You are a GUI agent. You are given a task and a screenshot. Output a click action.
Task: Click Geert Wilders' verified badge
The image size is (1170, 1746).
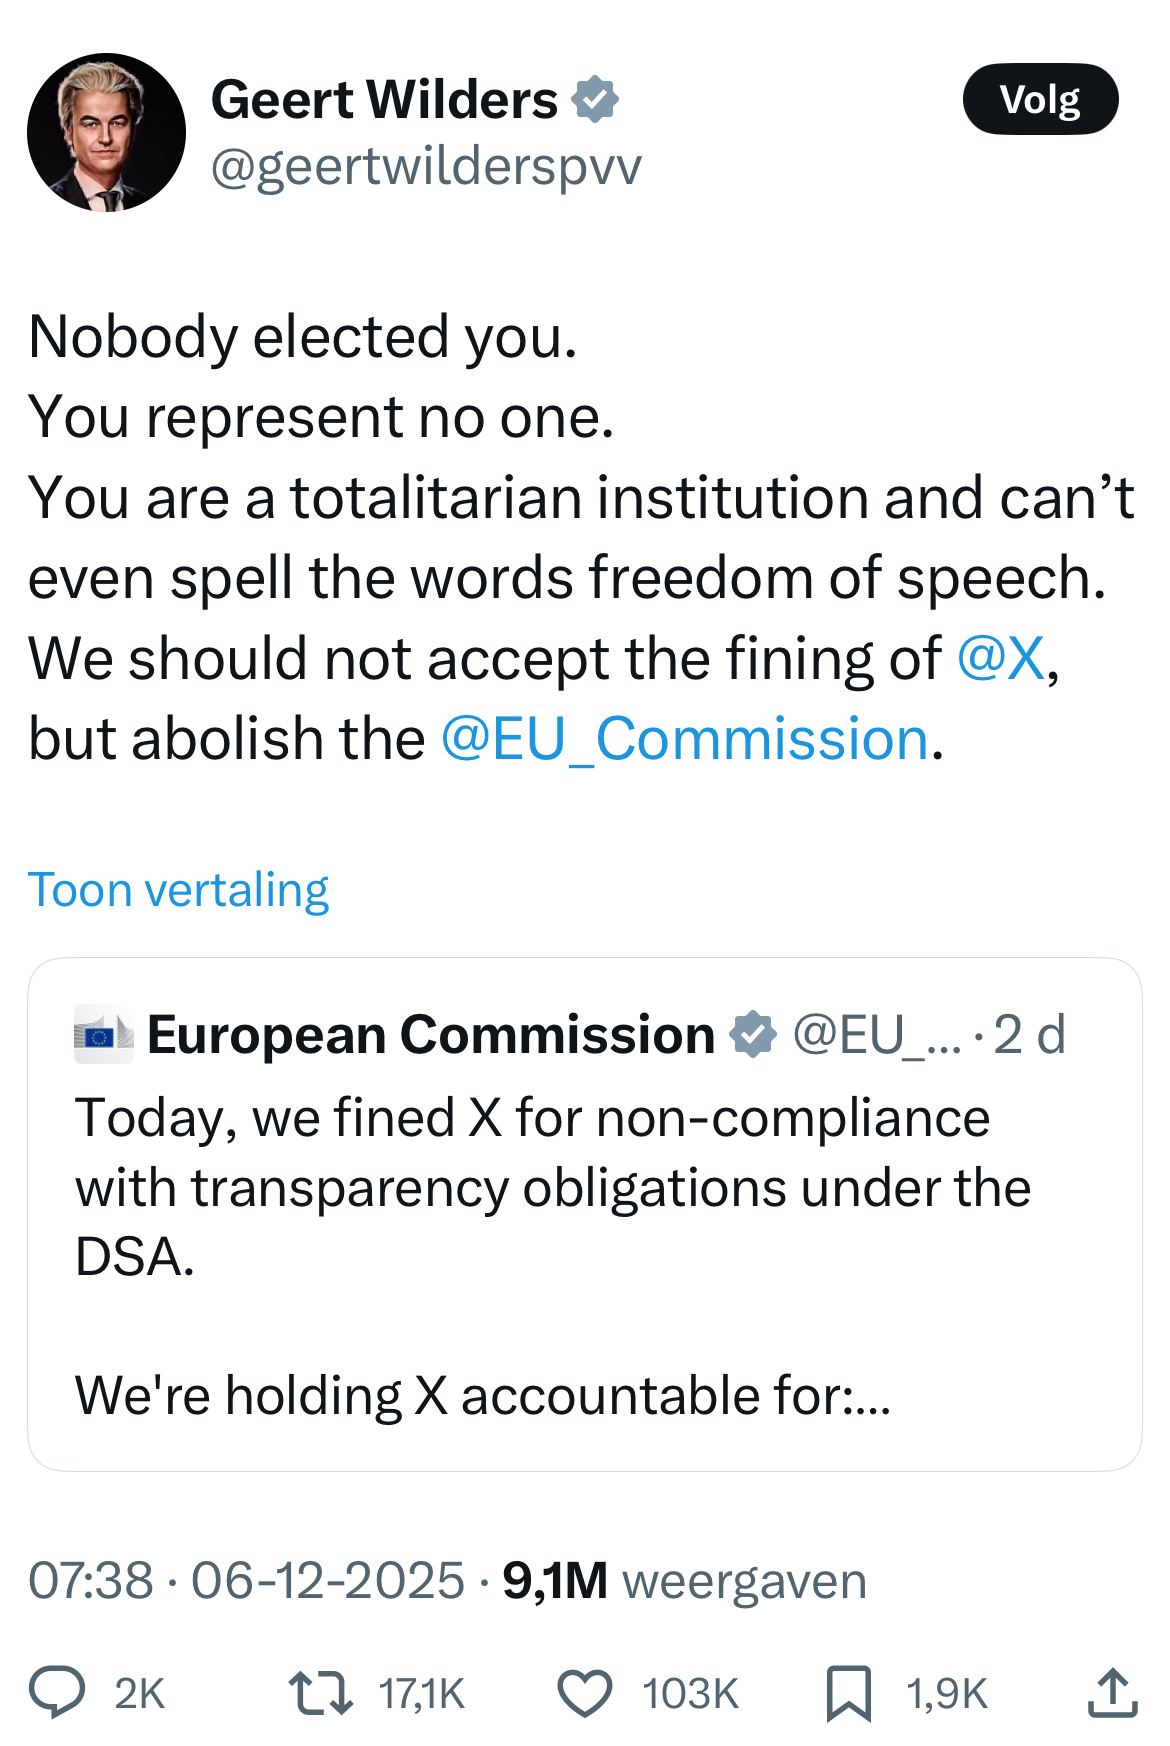(595, 100)
